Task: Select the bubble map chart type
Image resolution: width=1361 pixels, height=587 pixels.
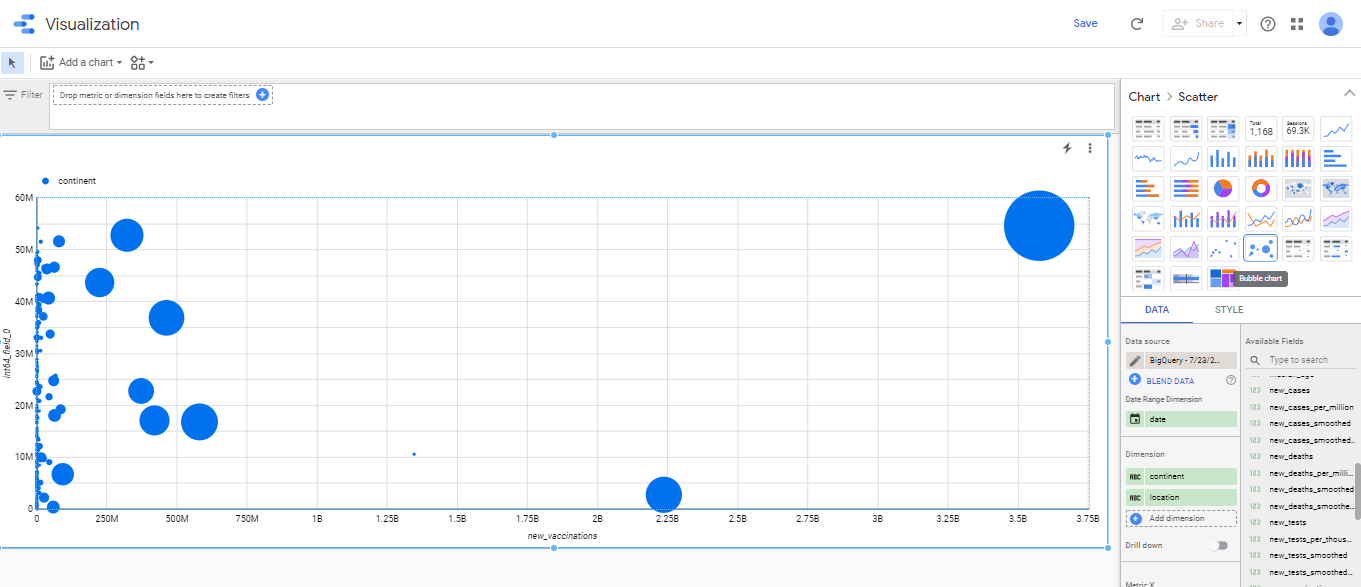Action: 1298,188
